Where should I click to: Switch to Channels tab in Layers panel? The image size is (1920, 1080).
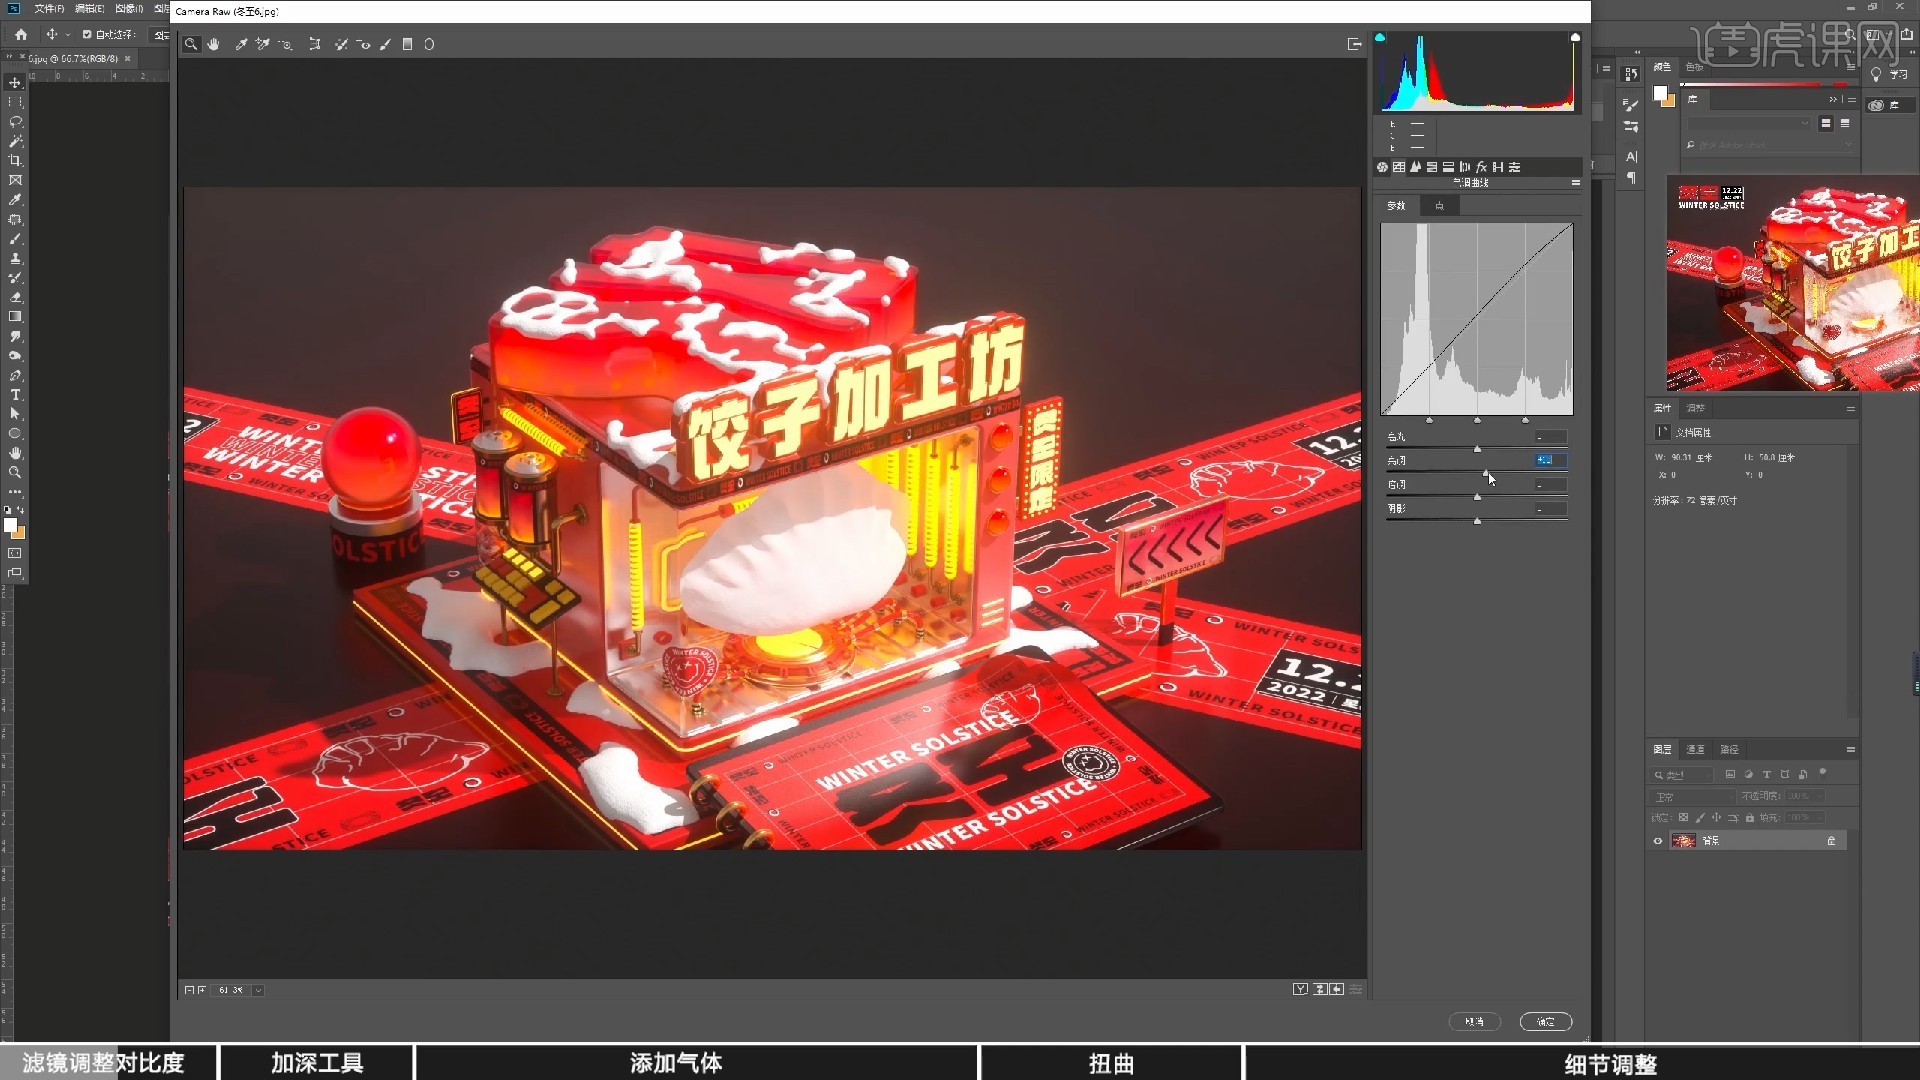(1696, 749)
